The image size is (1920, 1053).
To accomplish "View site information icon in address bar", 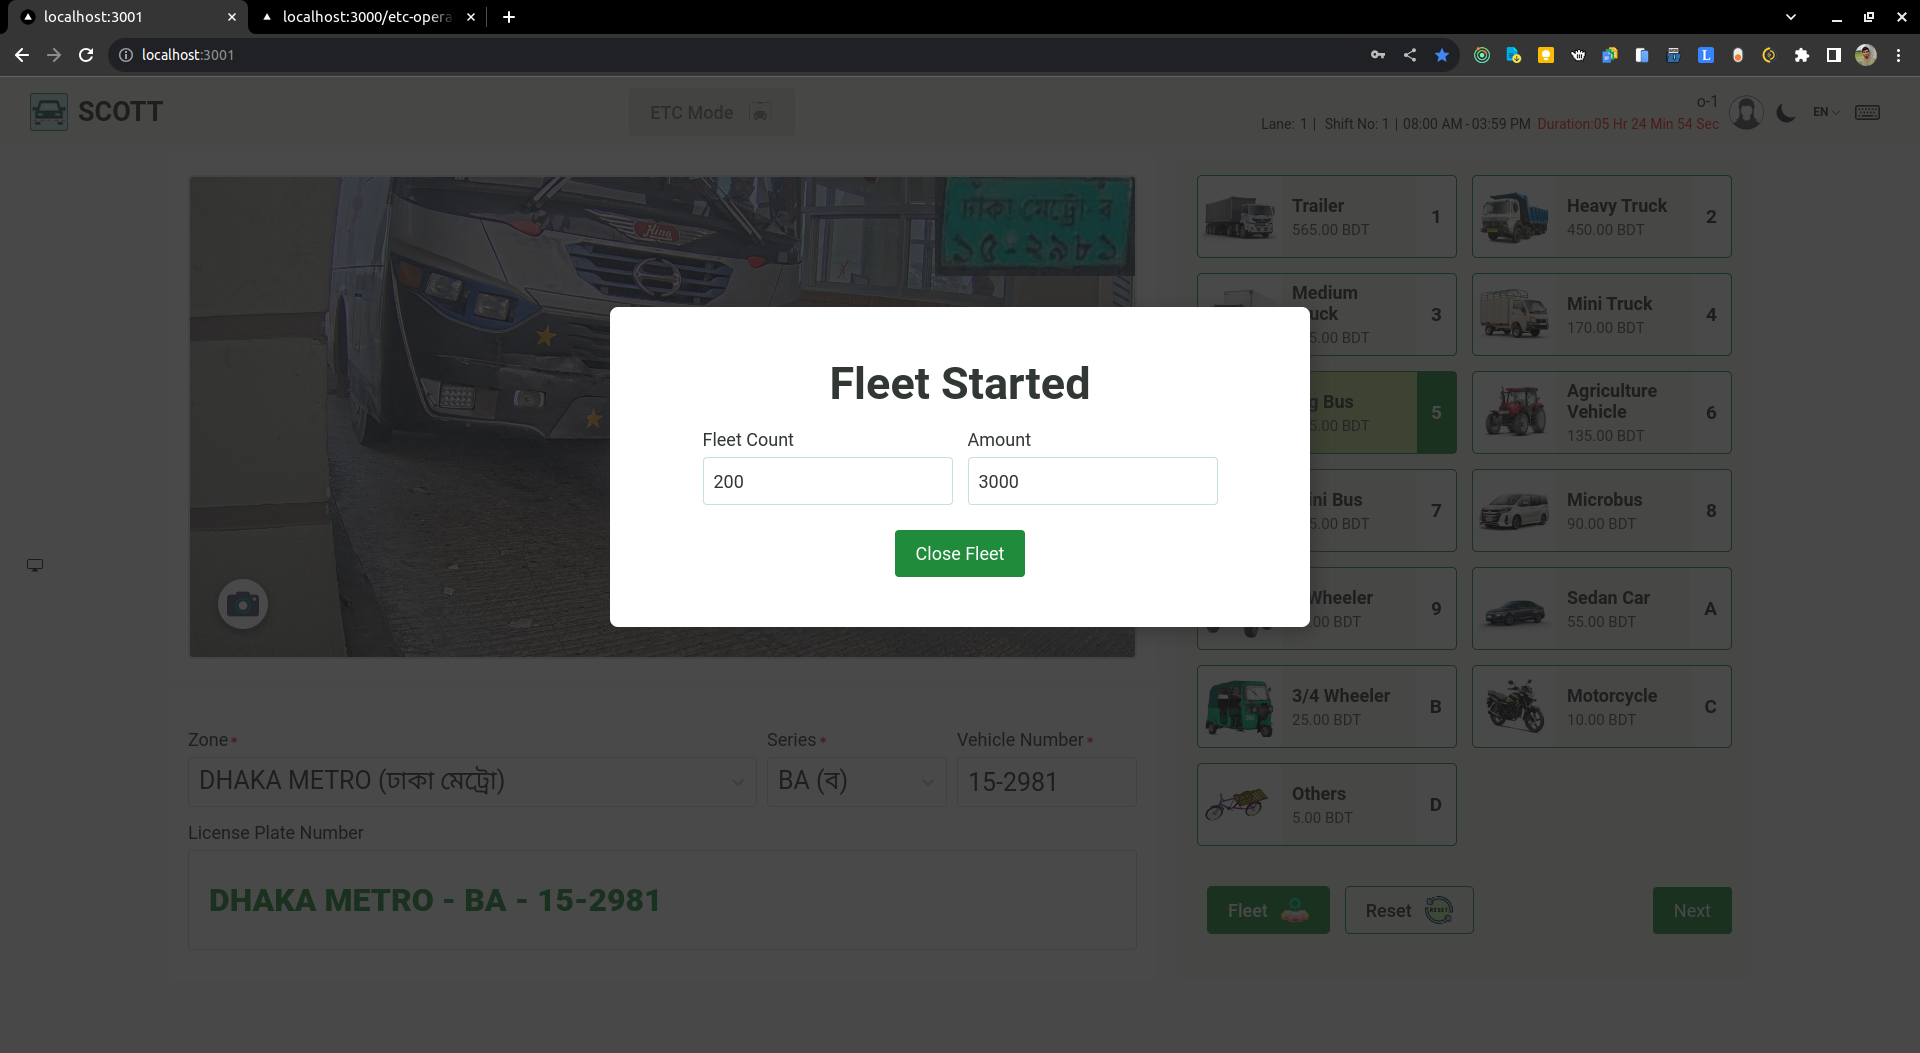I will point(126,55).
